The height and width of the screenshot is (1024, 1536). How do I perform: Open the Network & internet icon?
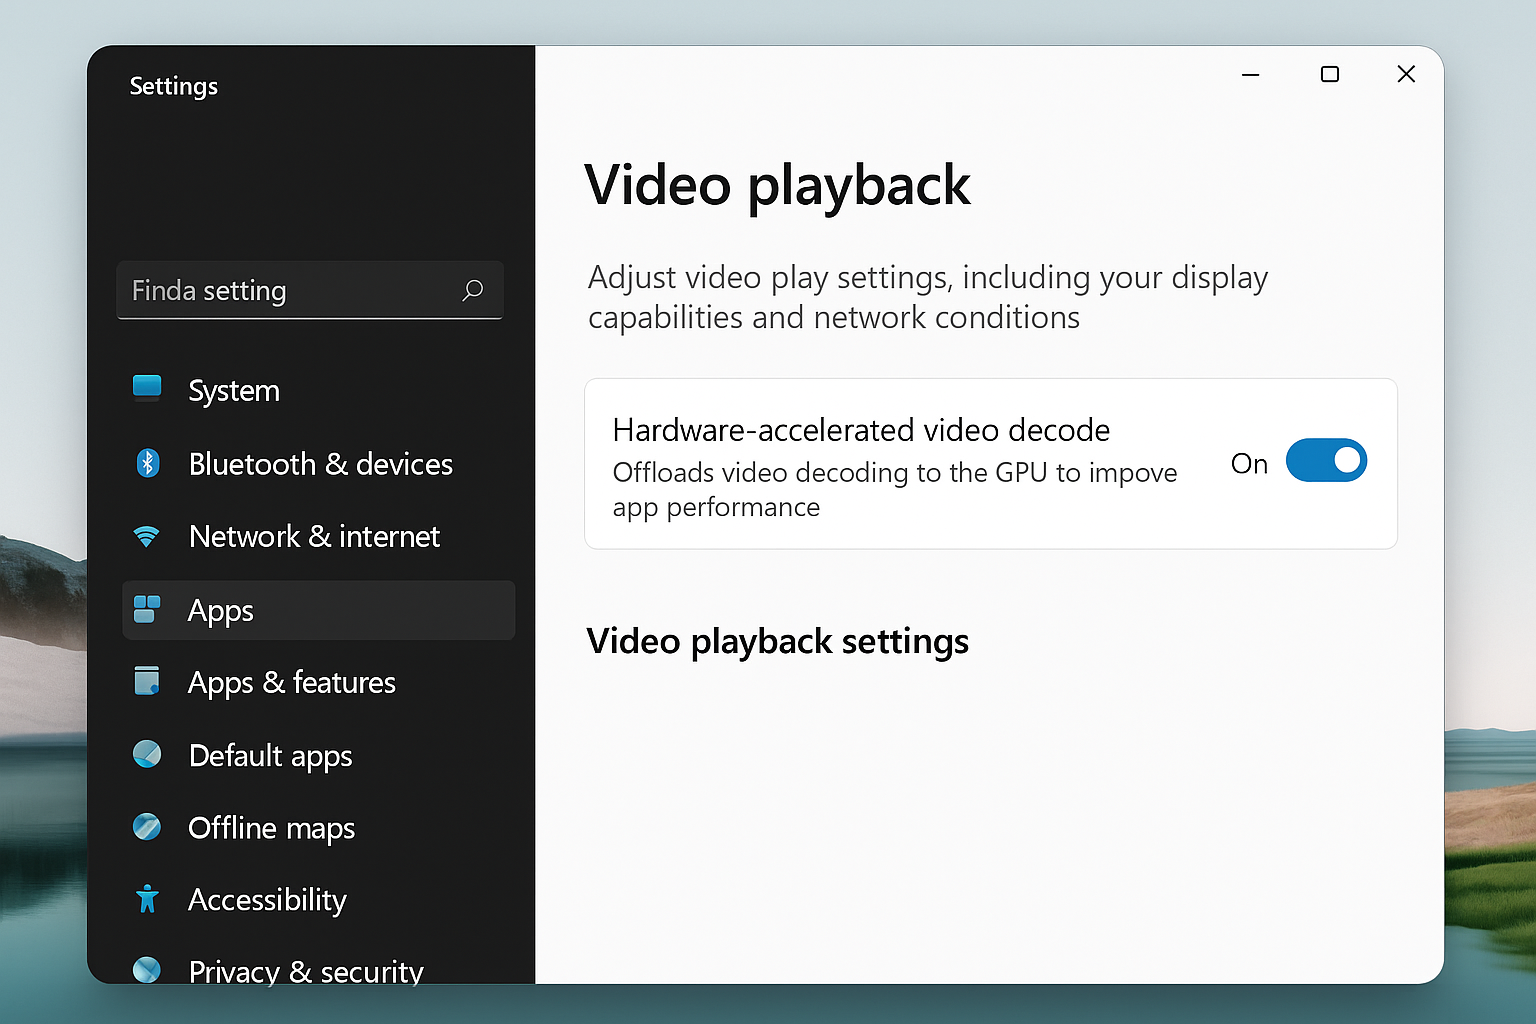pos(147,536)
